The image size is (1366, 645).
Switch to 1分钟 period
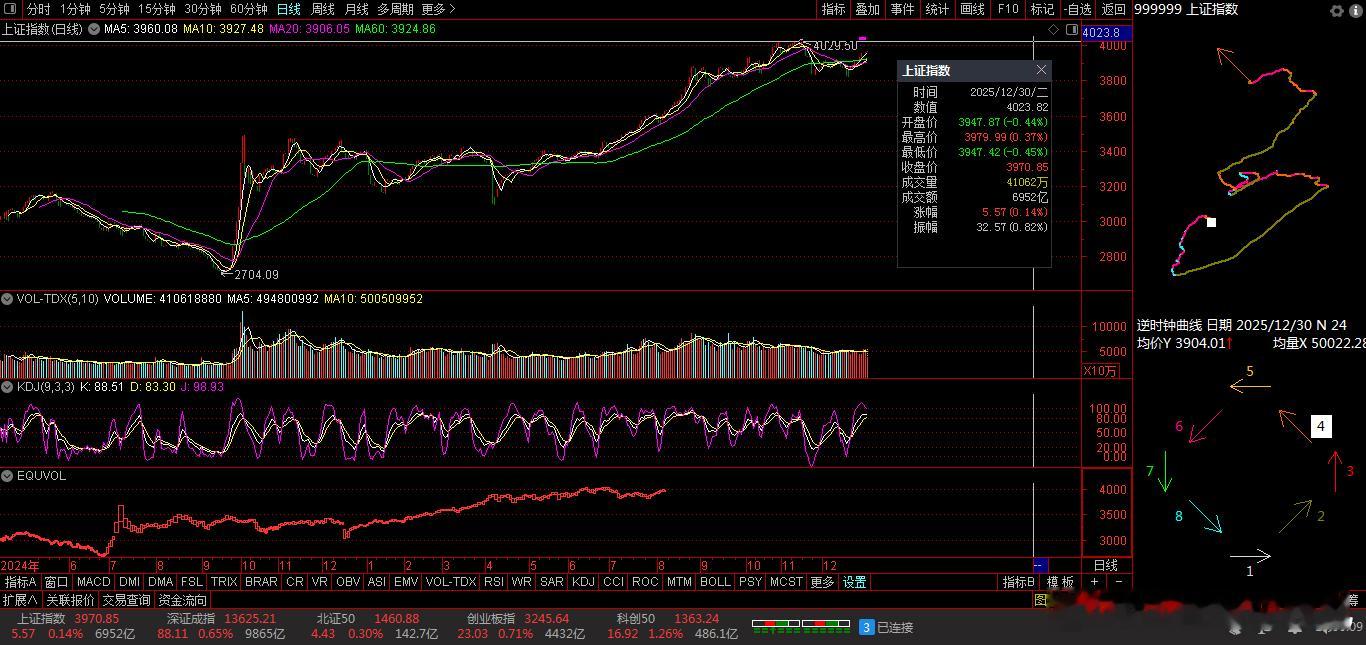(x=75, y=9)
